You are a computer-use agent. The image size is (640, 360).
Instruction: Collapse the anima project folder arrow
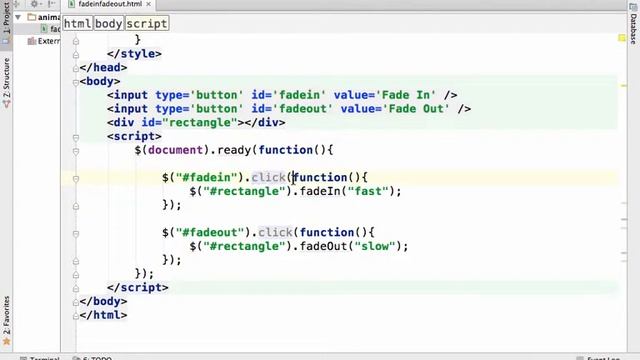[18, 17]
